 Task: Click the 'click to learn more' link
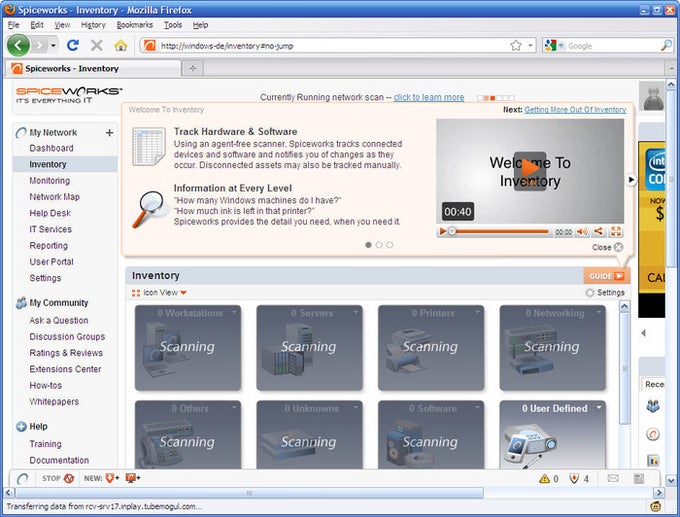pyautogui.click(x=428, y=98)
